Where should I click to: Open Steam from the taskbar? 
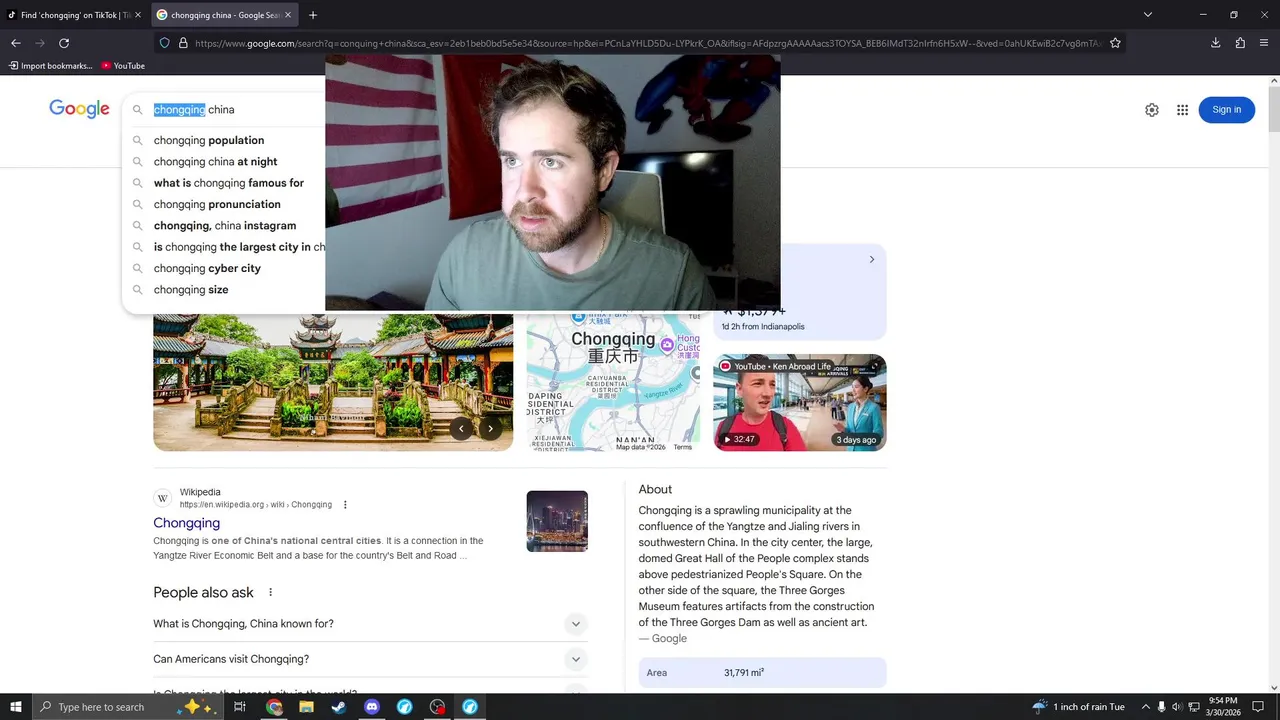click(339, 707)
